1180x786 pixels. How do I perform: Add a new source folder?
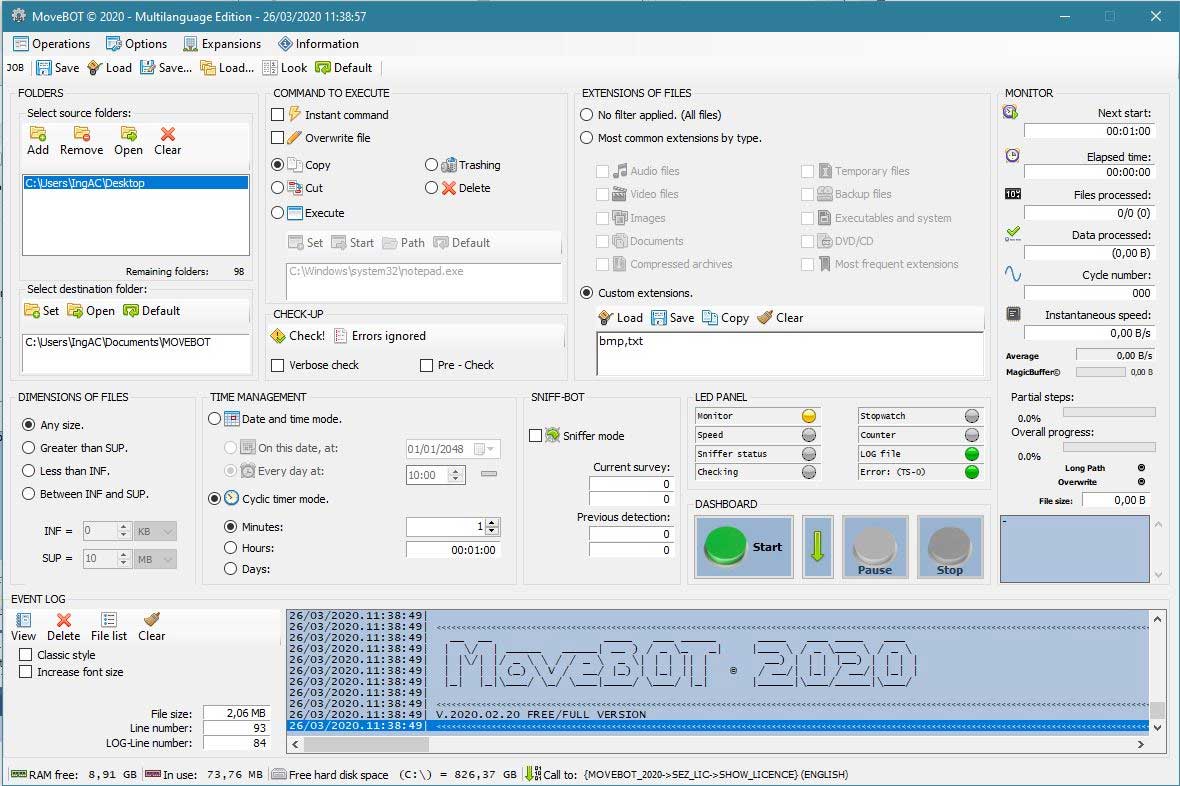click(x=37, y=140)
